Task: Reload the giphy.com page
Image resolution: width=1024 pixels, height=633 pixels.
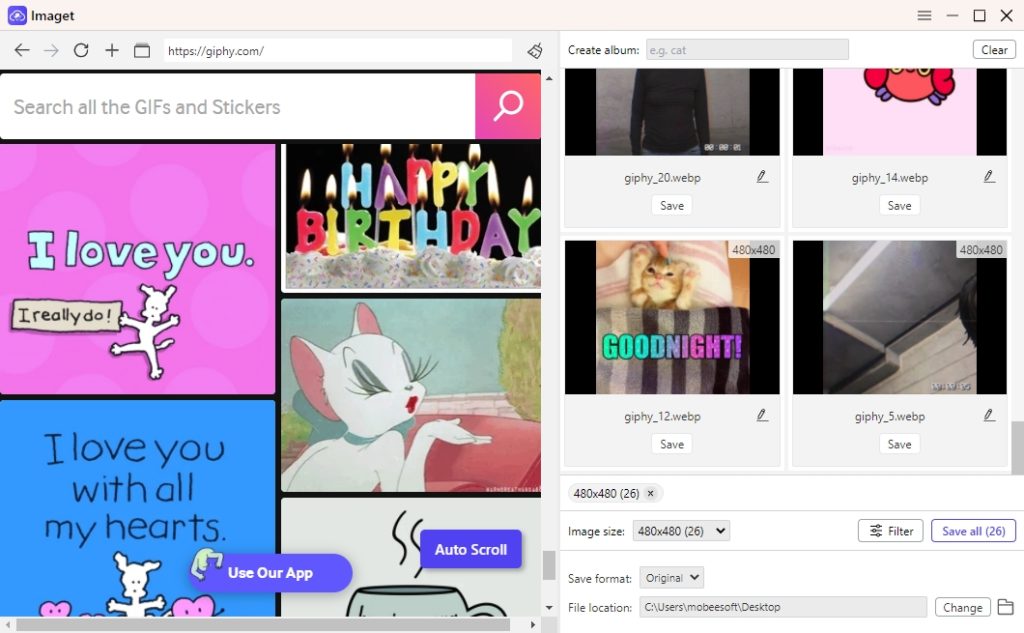Action: click(81, 48)
